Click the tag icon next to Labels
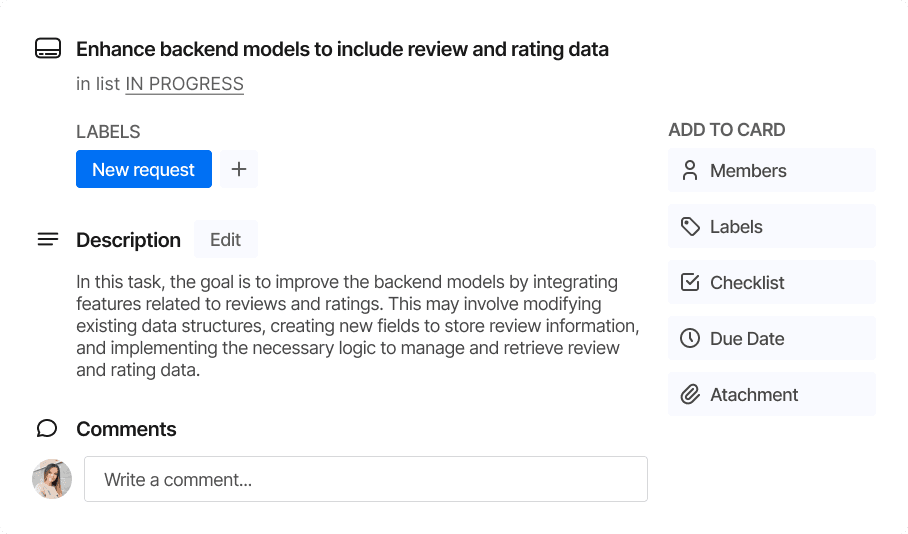 (x=690, y=227)
